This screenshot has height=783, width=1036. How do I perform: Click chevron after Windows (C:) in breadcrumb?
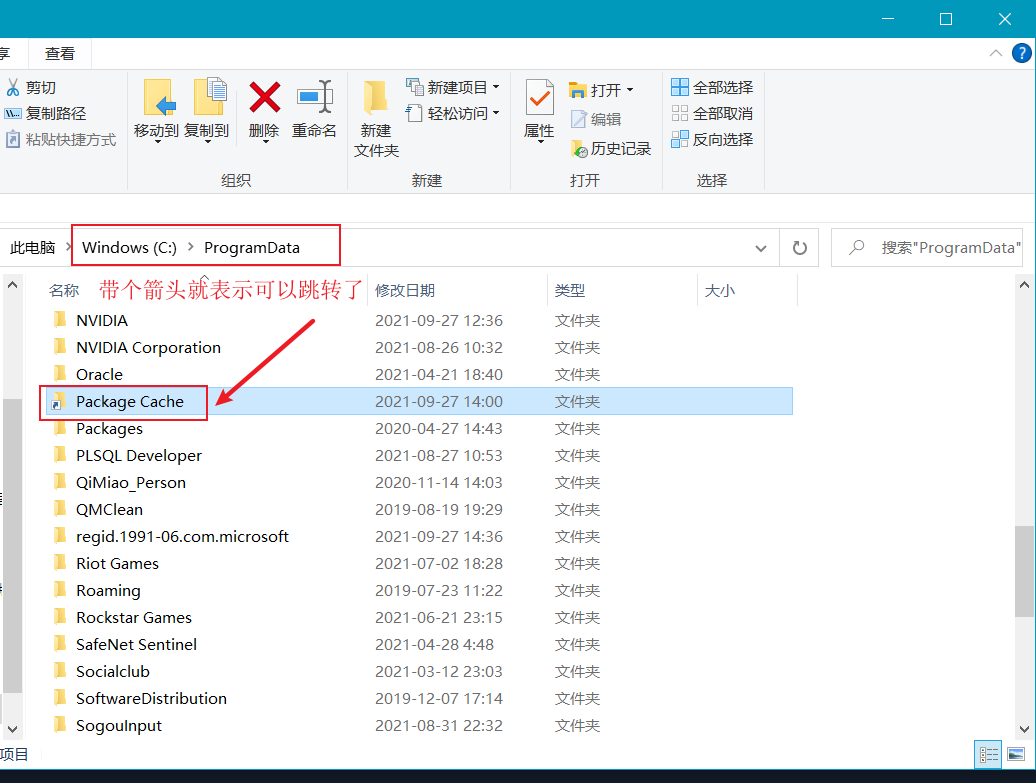(191, 247)
